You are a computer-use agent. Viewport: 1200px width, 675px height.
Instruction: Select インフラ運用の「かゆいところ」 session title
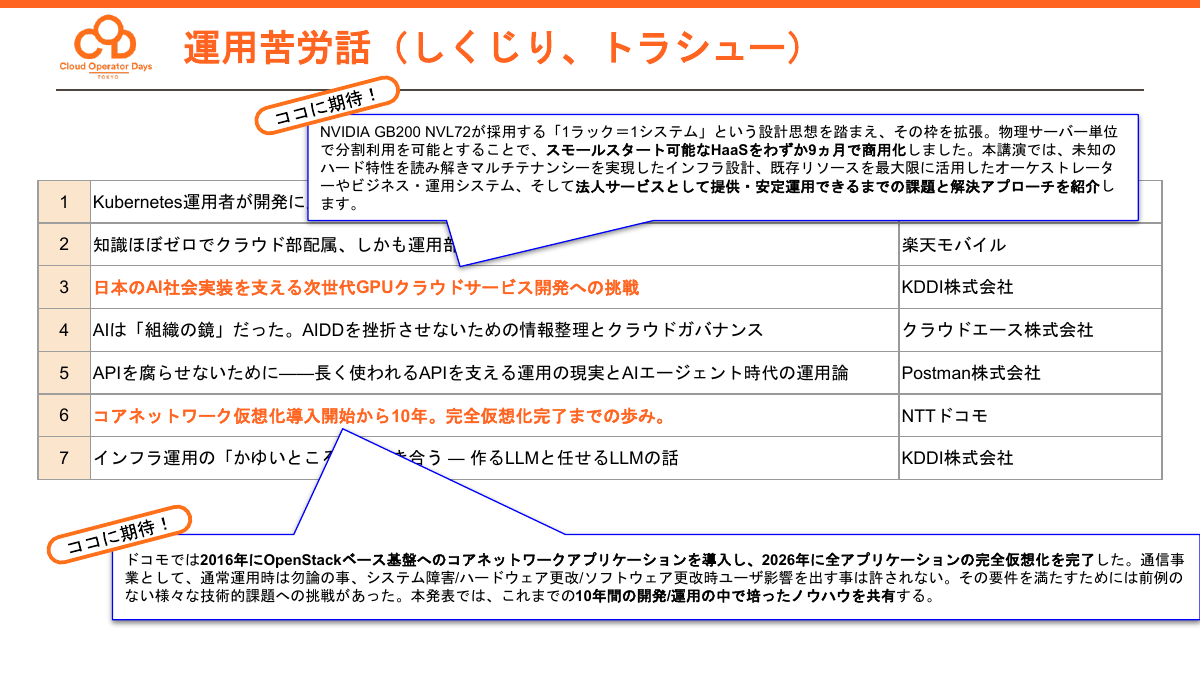[x=386, y=458]
